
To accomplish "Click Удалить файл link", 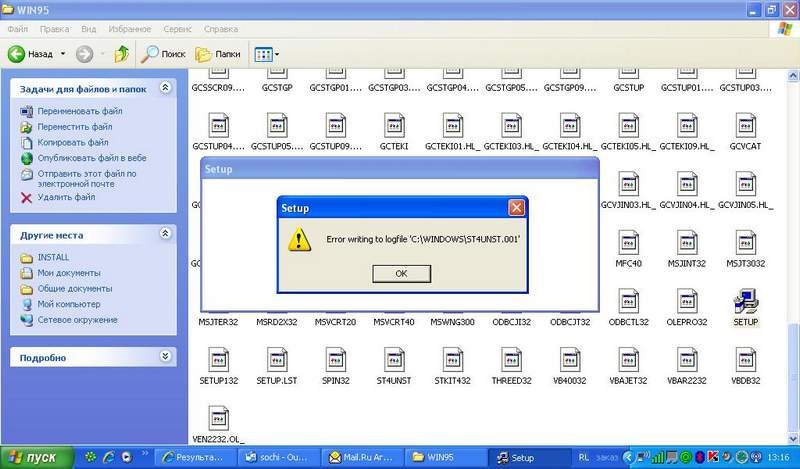I will (x=66, y=197).
